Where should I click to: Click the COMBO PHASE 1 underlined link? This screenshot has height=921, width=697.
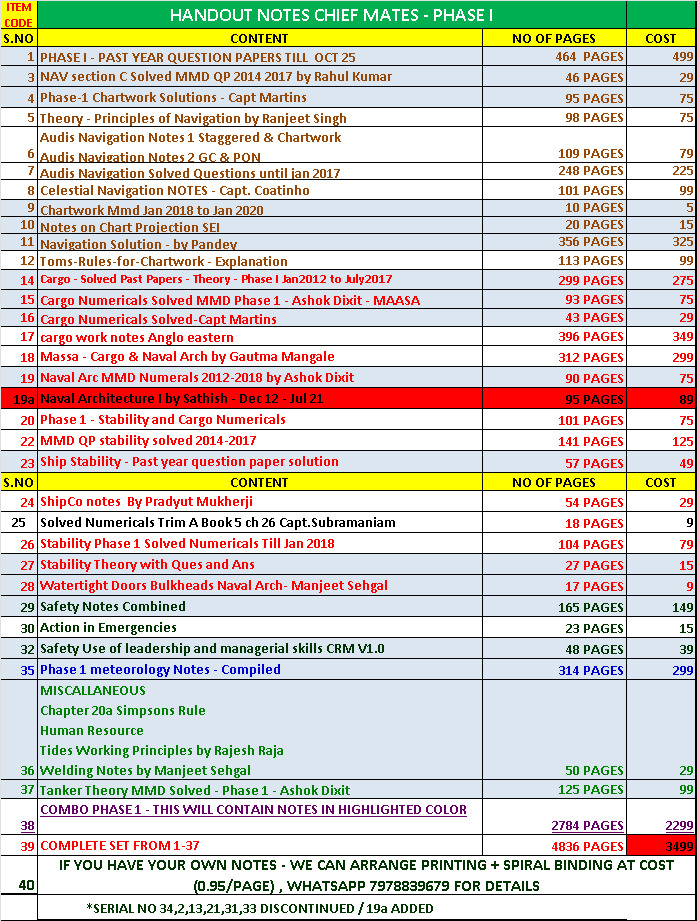point(253,810)
